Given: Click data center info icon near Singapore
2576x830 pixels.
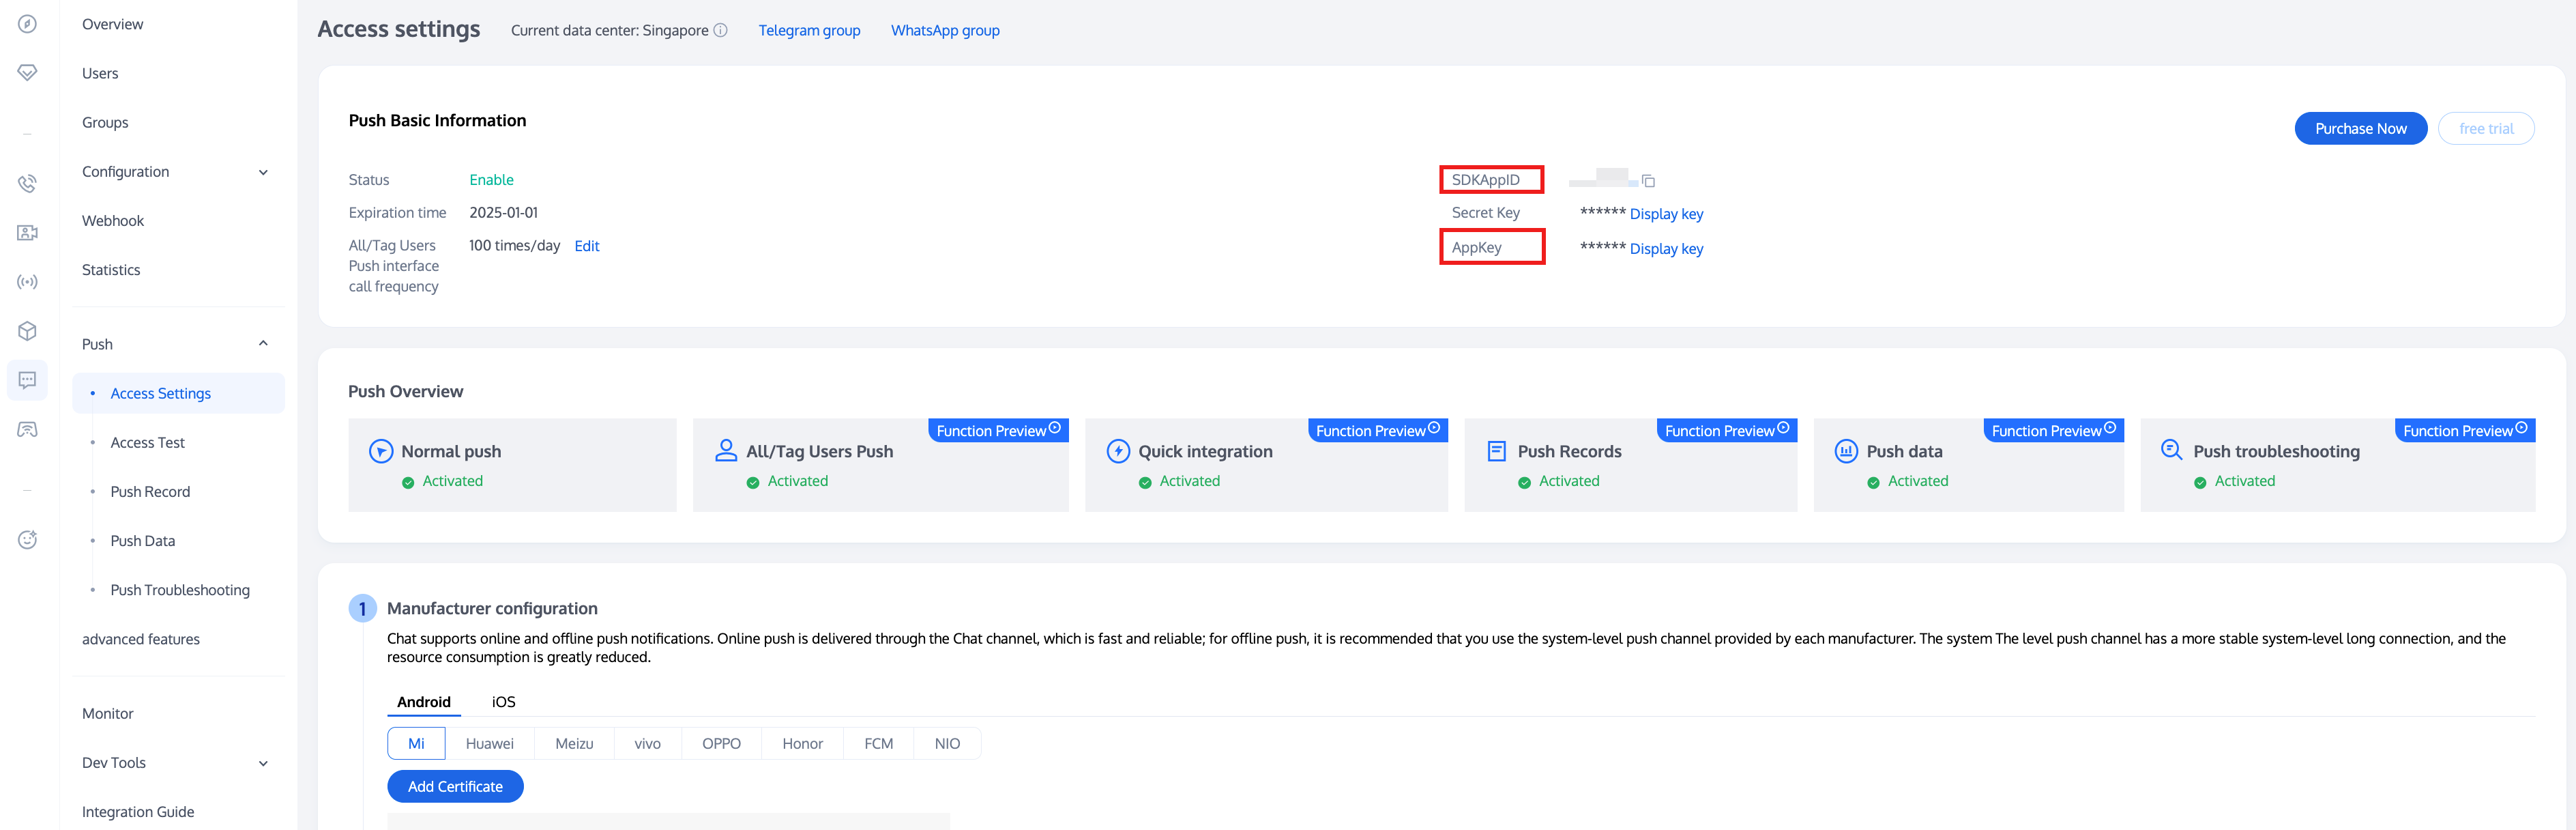Looking at the screenshot, I should coord(720,30).
